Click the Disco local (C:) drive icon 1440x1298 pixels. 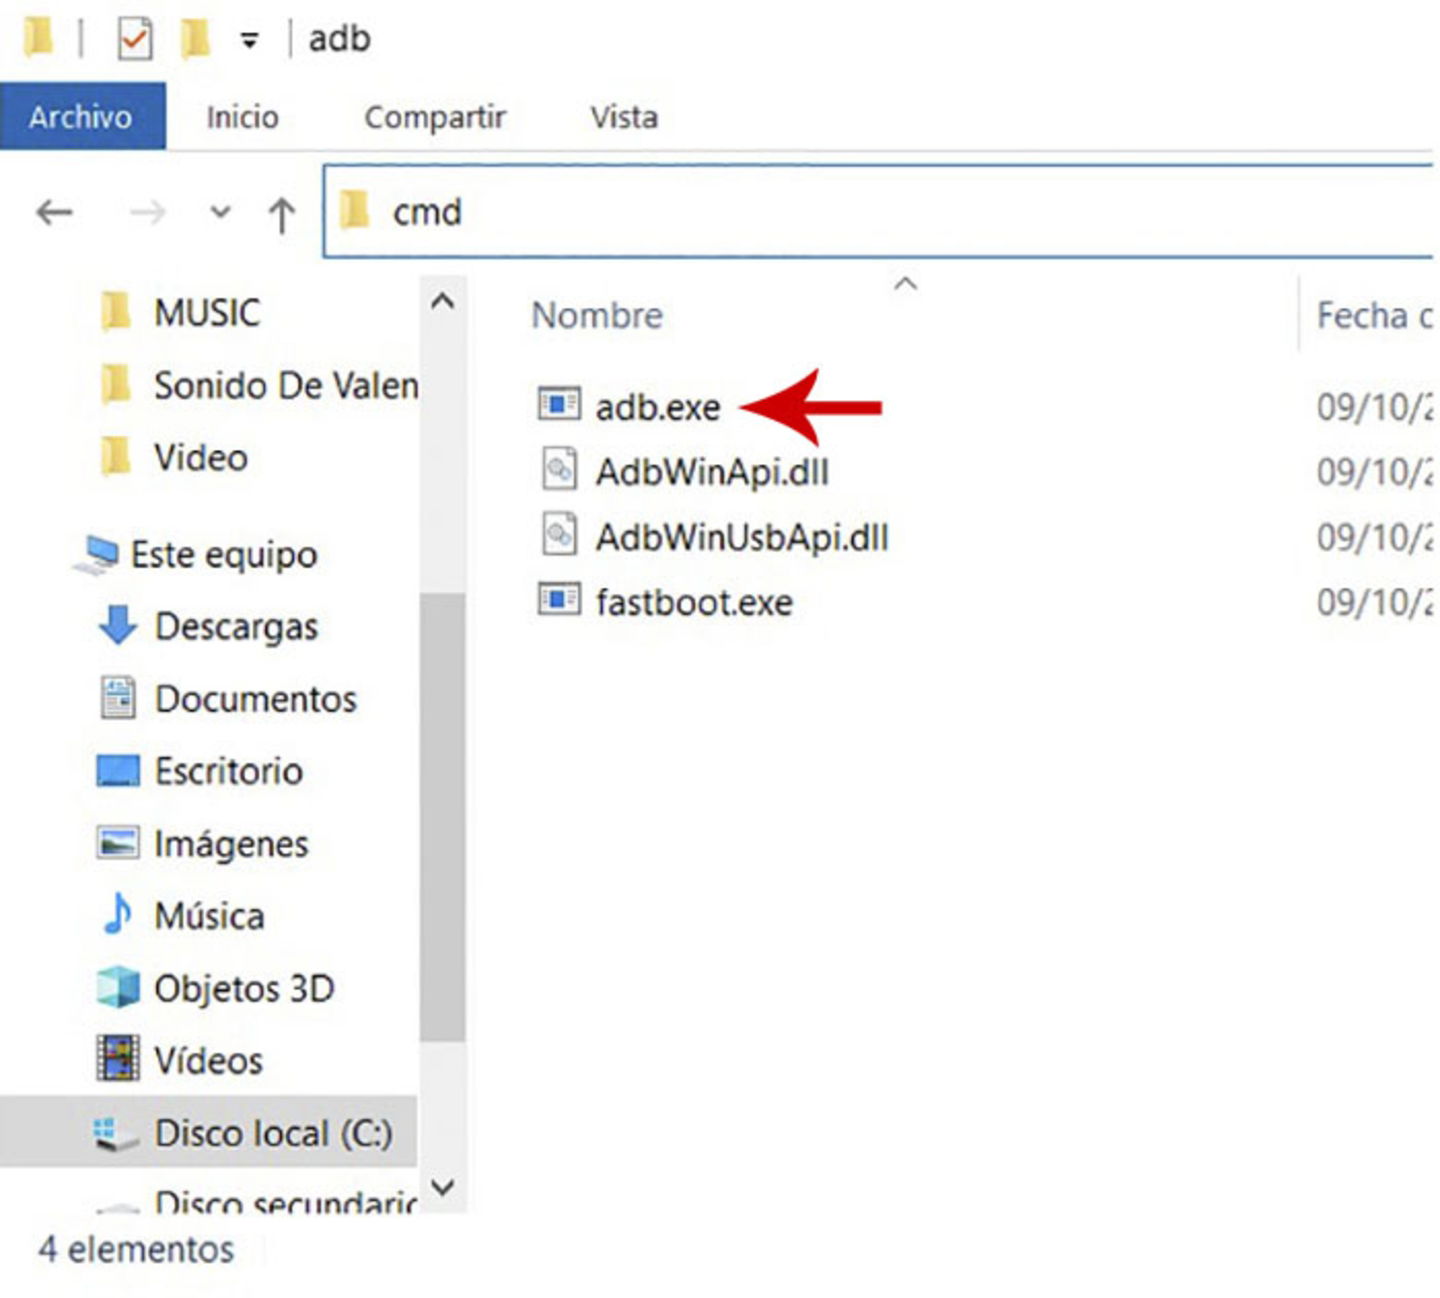(x=115, y=1134)
